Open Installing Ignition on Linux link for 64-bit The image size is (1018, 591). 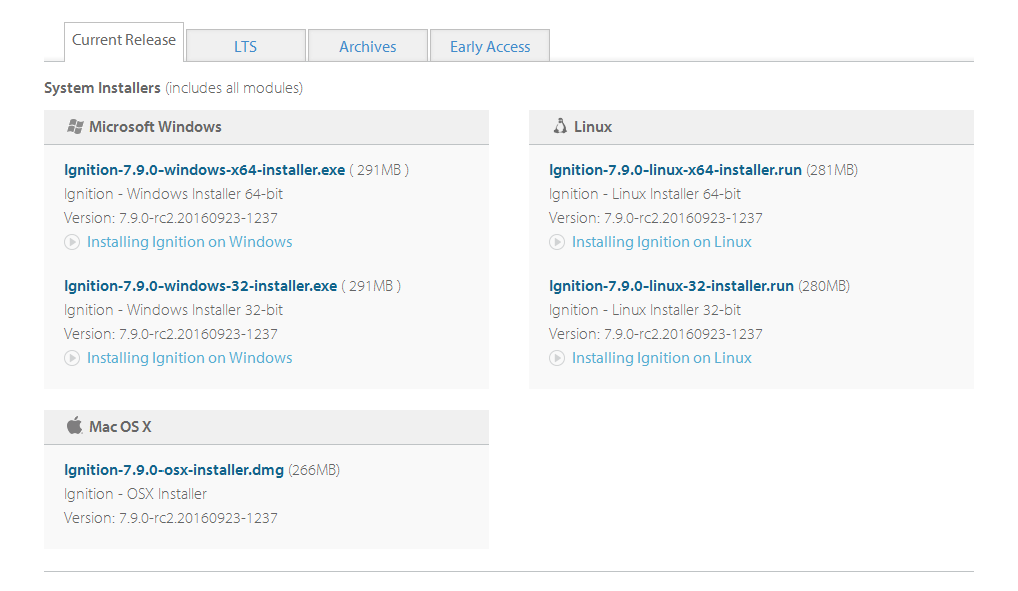[x=661, y=242]
